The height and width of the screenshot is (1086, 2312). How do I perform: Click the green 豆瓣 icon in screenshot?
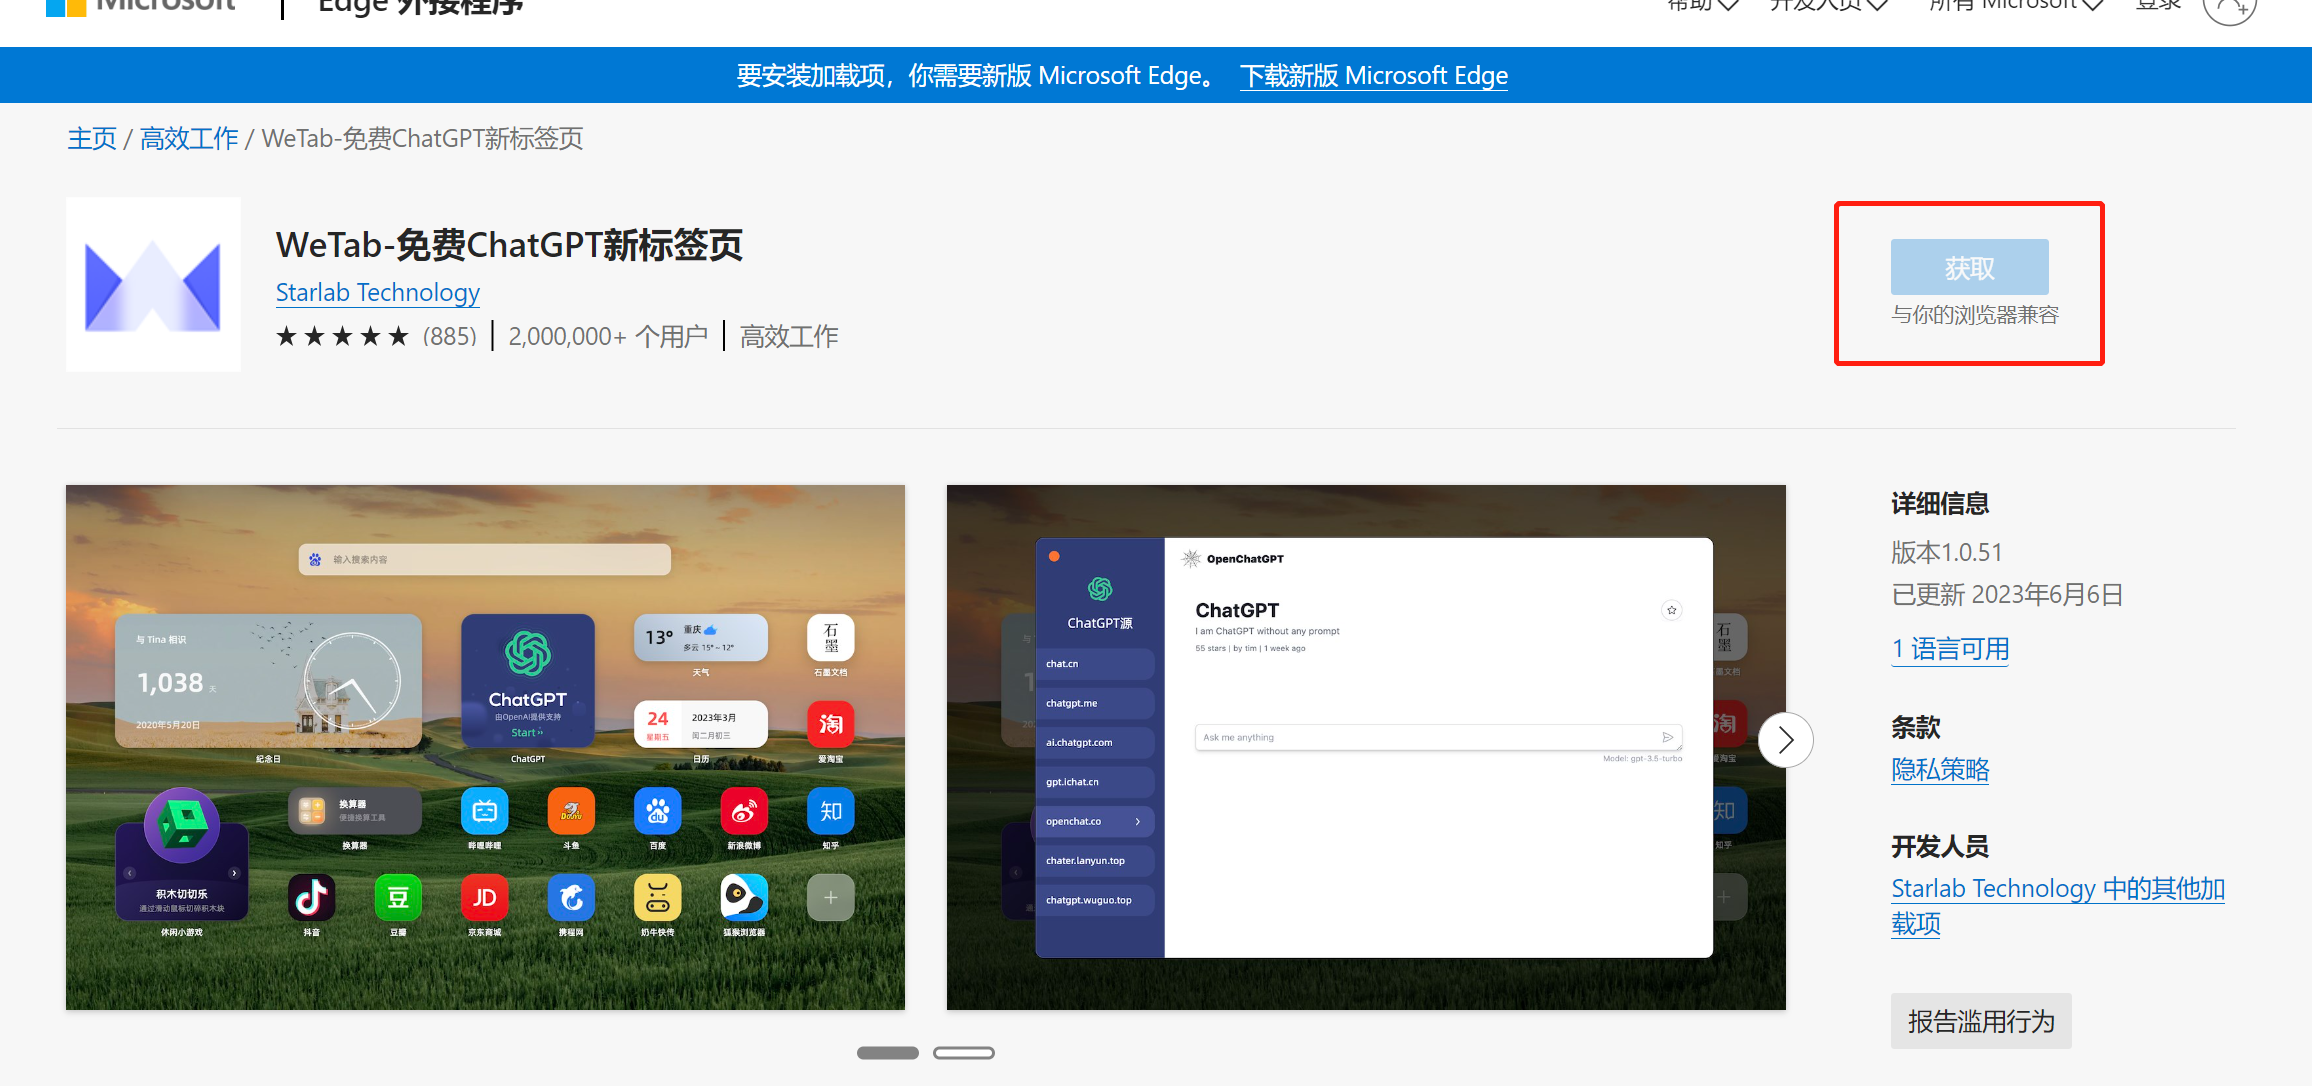tap(398, 897)
